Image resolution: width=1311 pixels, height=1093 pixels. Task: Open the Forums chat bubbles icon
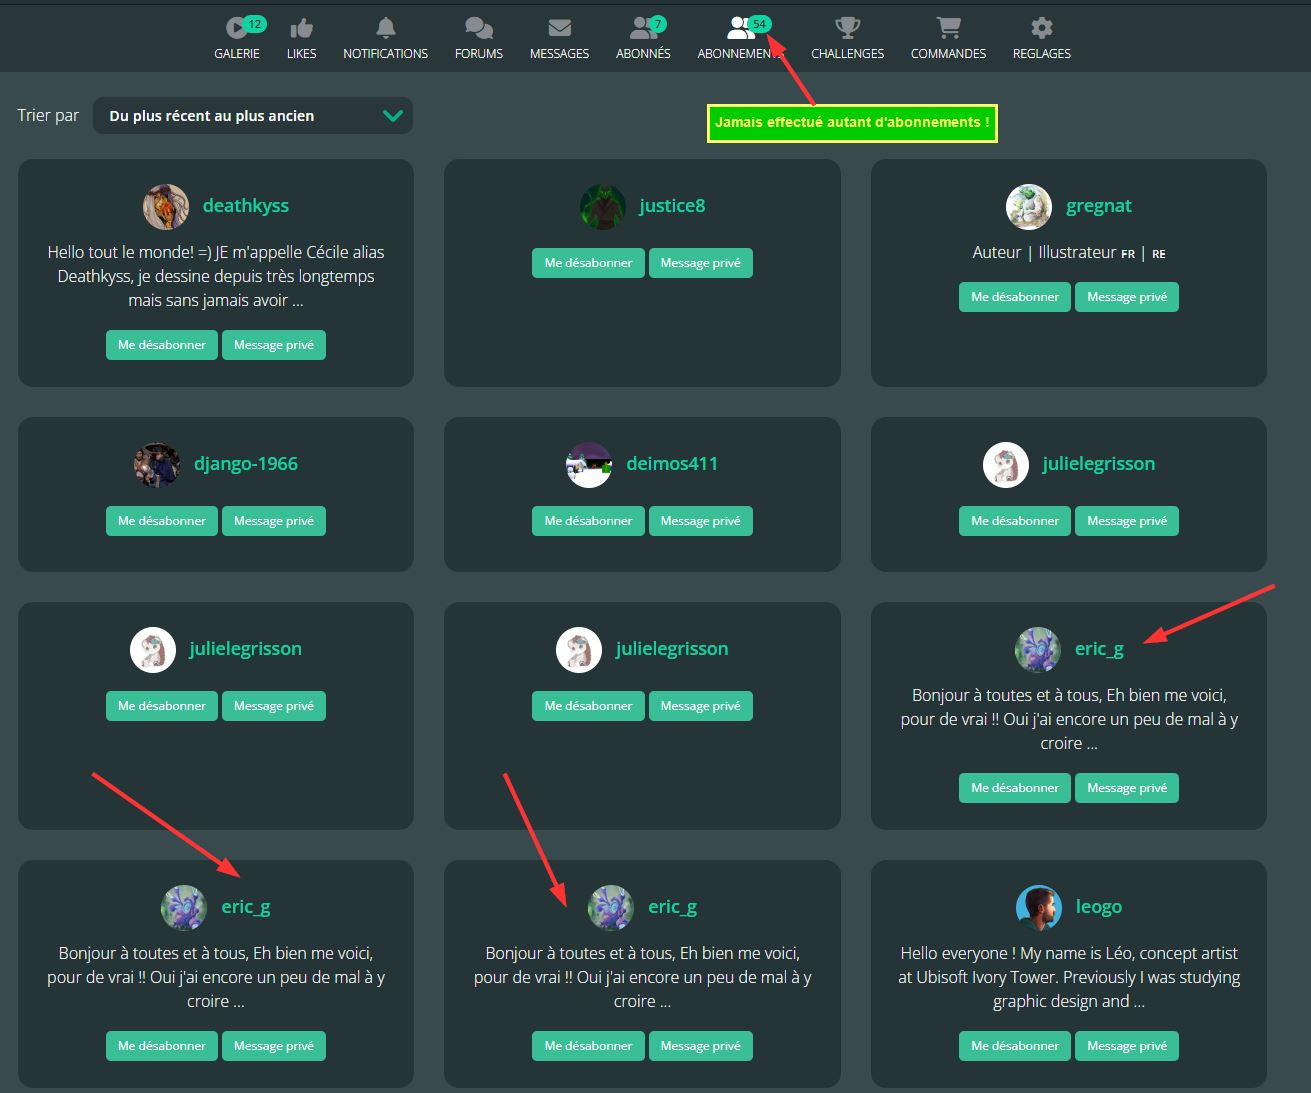[479, 29]
